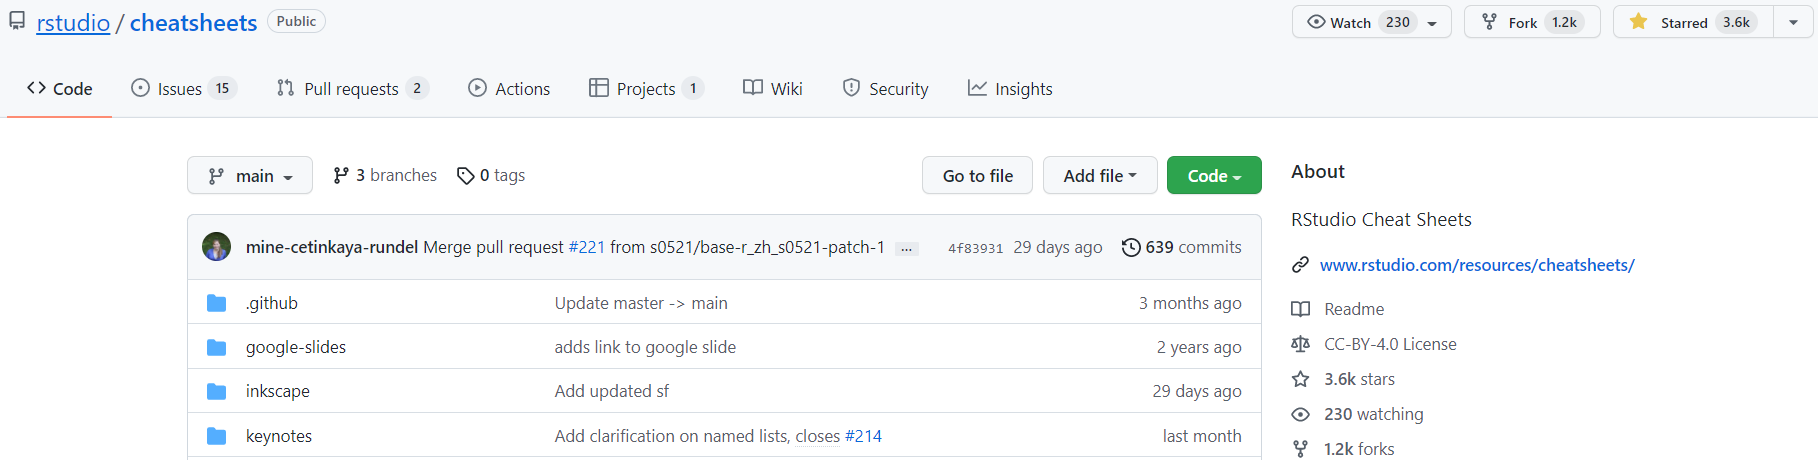Open the .github folder

(272, 303)
